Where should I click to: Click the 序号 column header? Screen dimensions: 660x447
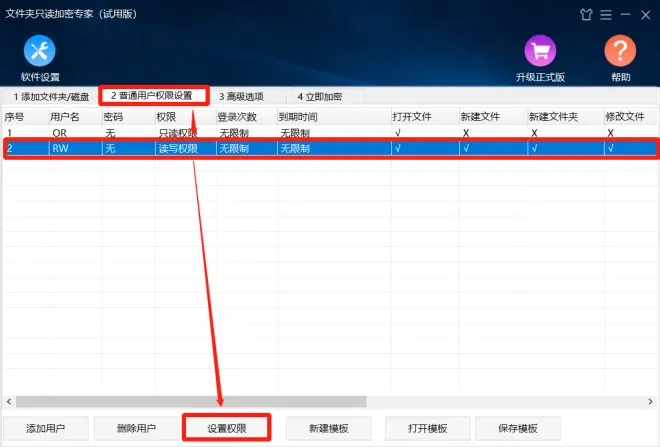(x=25, y=117)
